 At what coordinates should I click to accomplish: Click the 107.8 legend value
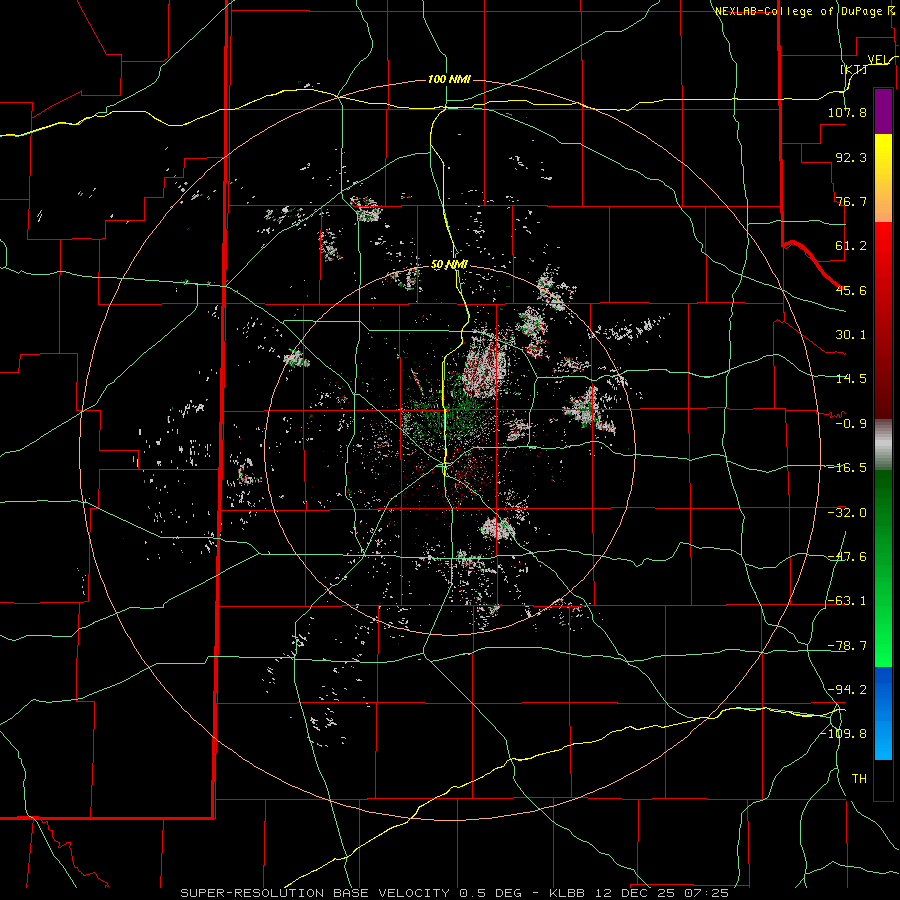(847, 112)
